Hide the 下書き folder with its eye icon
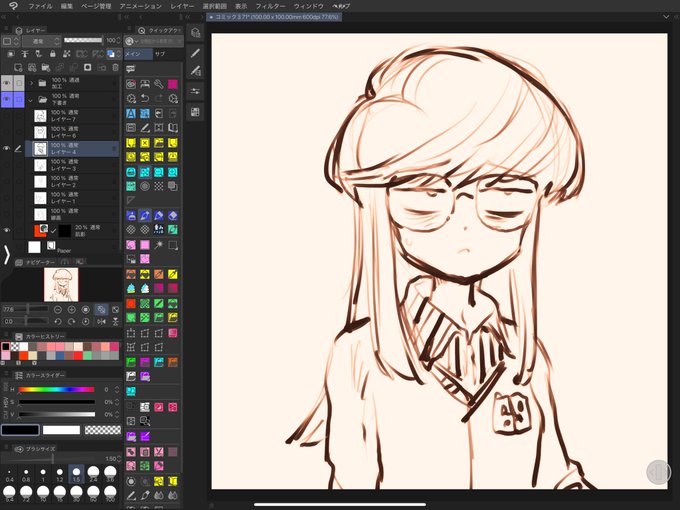The height and width of the screenshot is (510, 680). [7, 99]
